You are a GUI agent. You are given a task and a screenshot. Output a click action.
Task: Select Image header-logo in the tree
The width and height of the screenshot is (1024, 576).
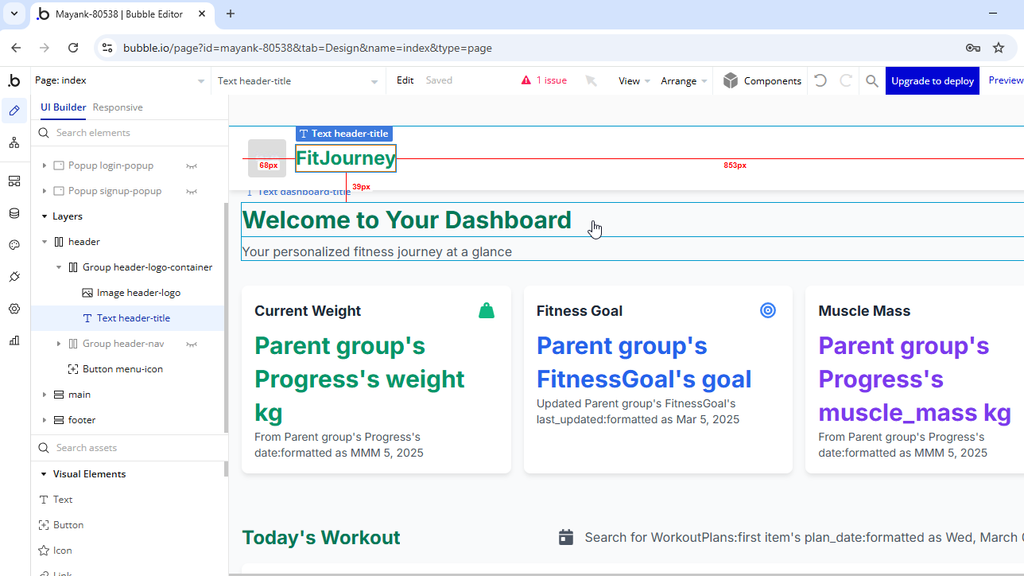tap(138, 293)
